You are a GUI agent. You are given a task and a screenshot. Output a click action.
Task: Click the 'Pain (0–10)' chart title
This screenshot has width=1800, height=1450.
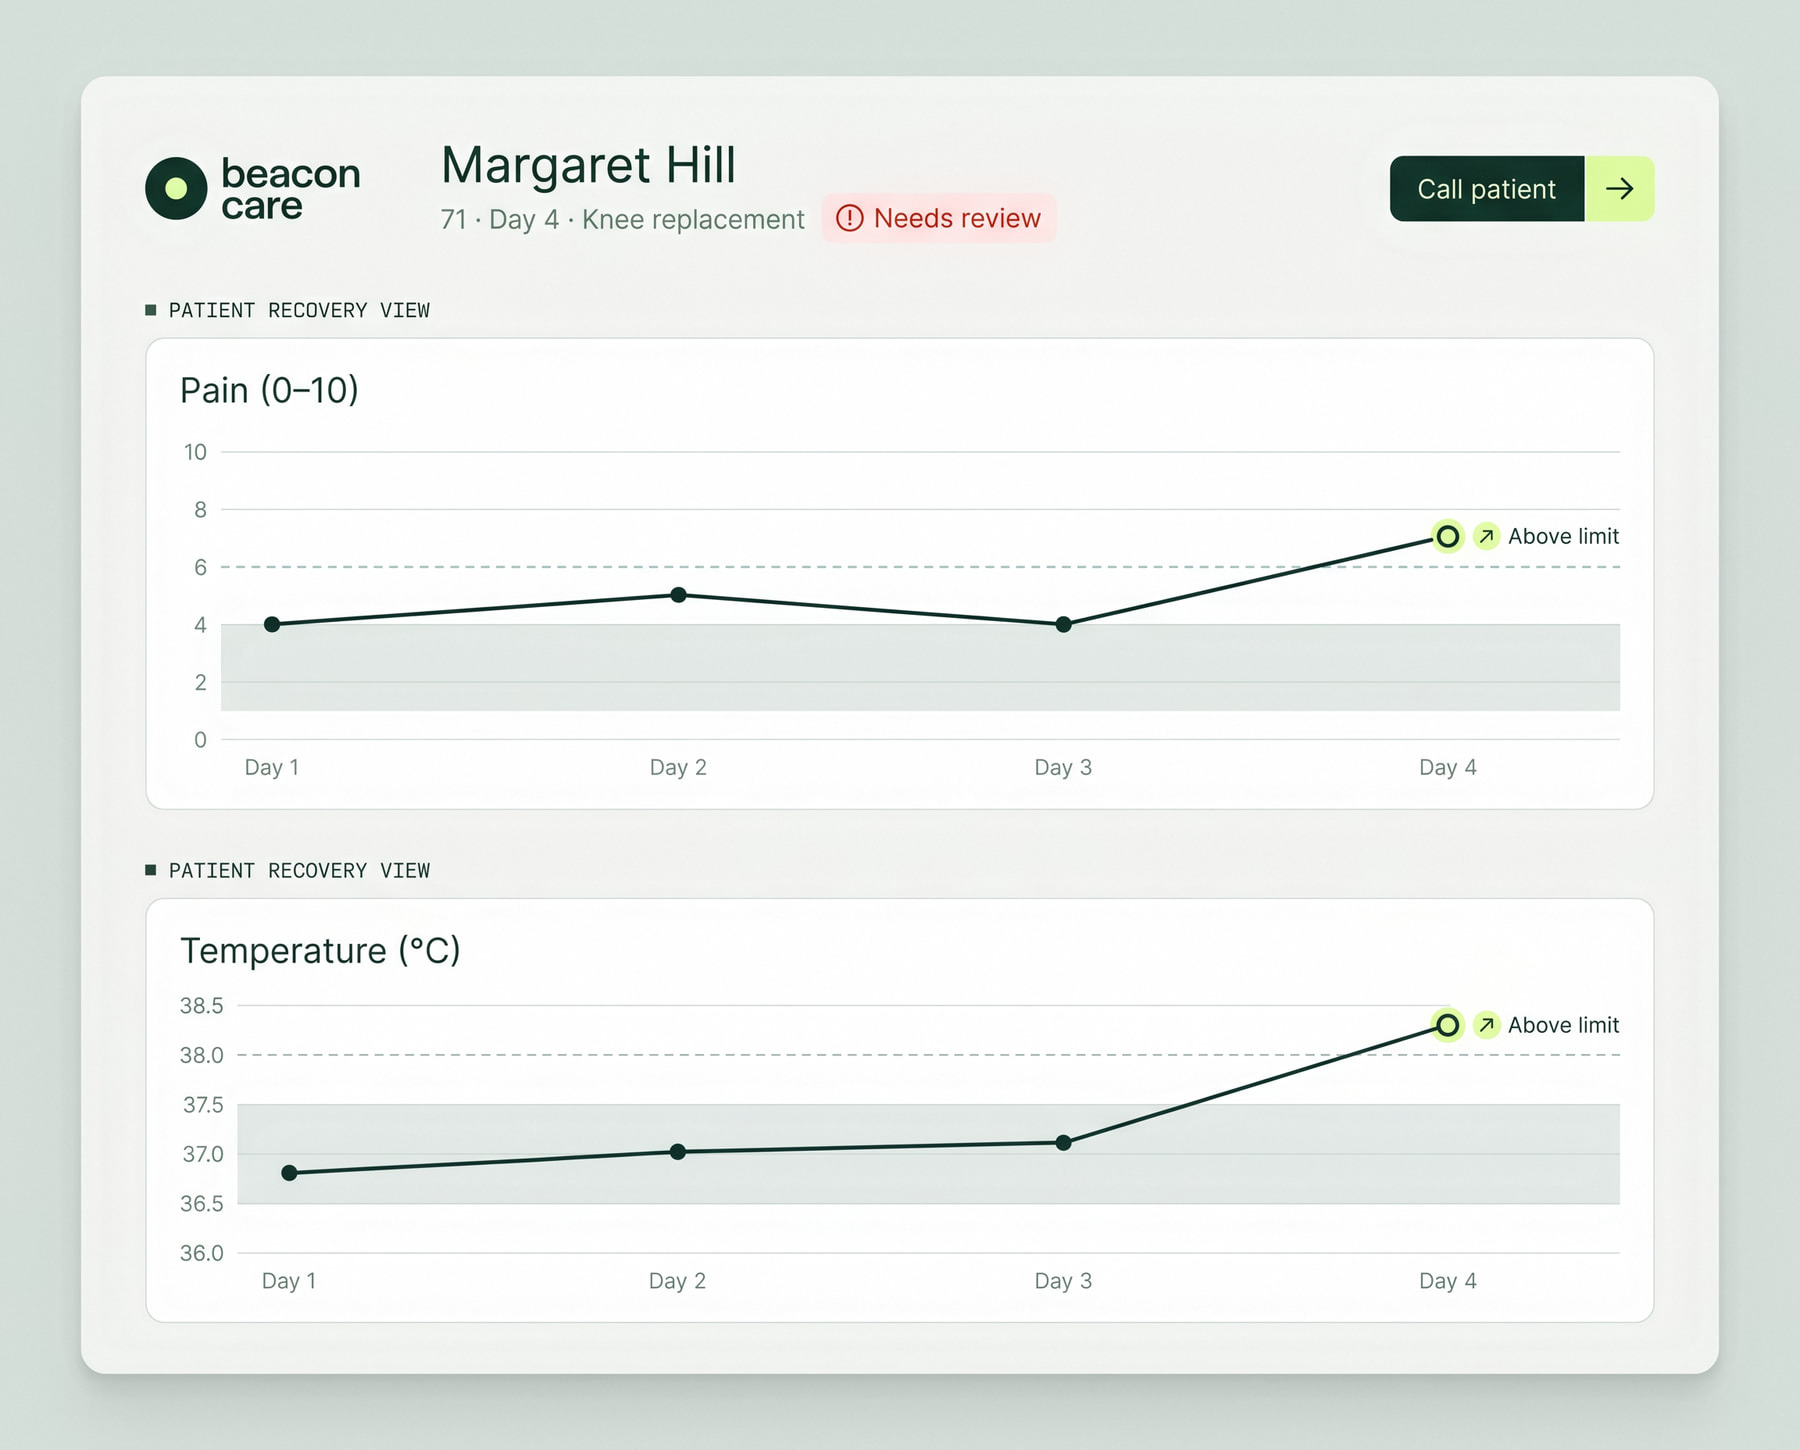269,390
